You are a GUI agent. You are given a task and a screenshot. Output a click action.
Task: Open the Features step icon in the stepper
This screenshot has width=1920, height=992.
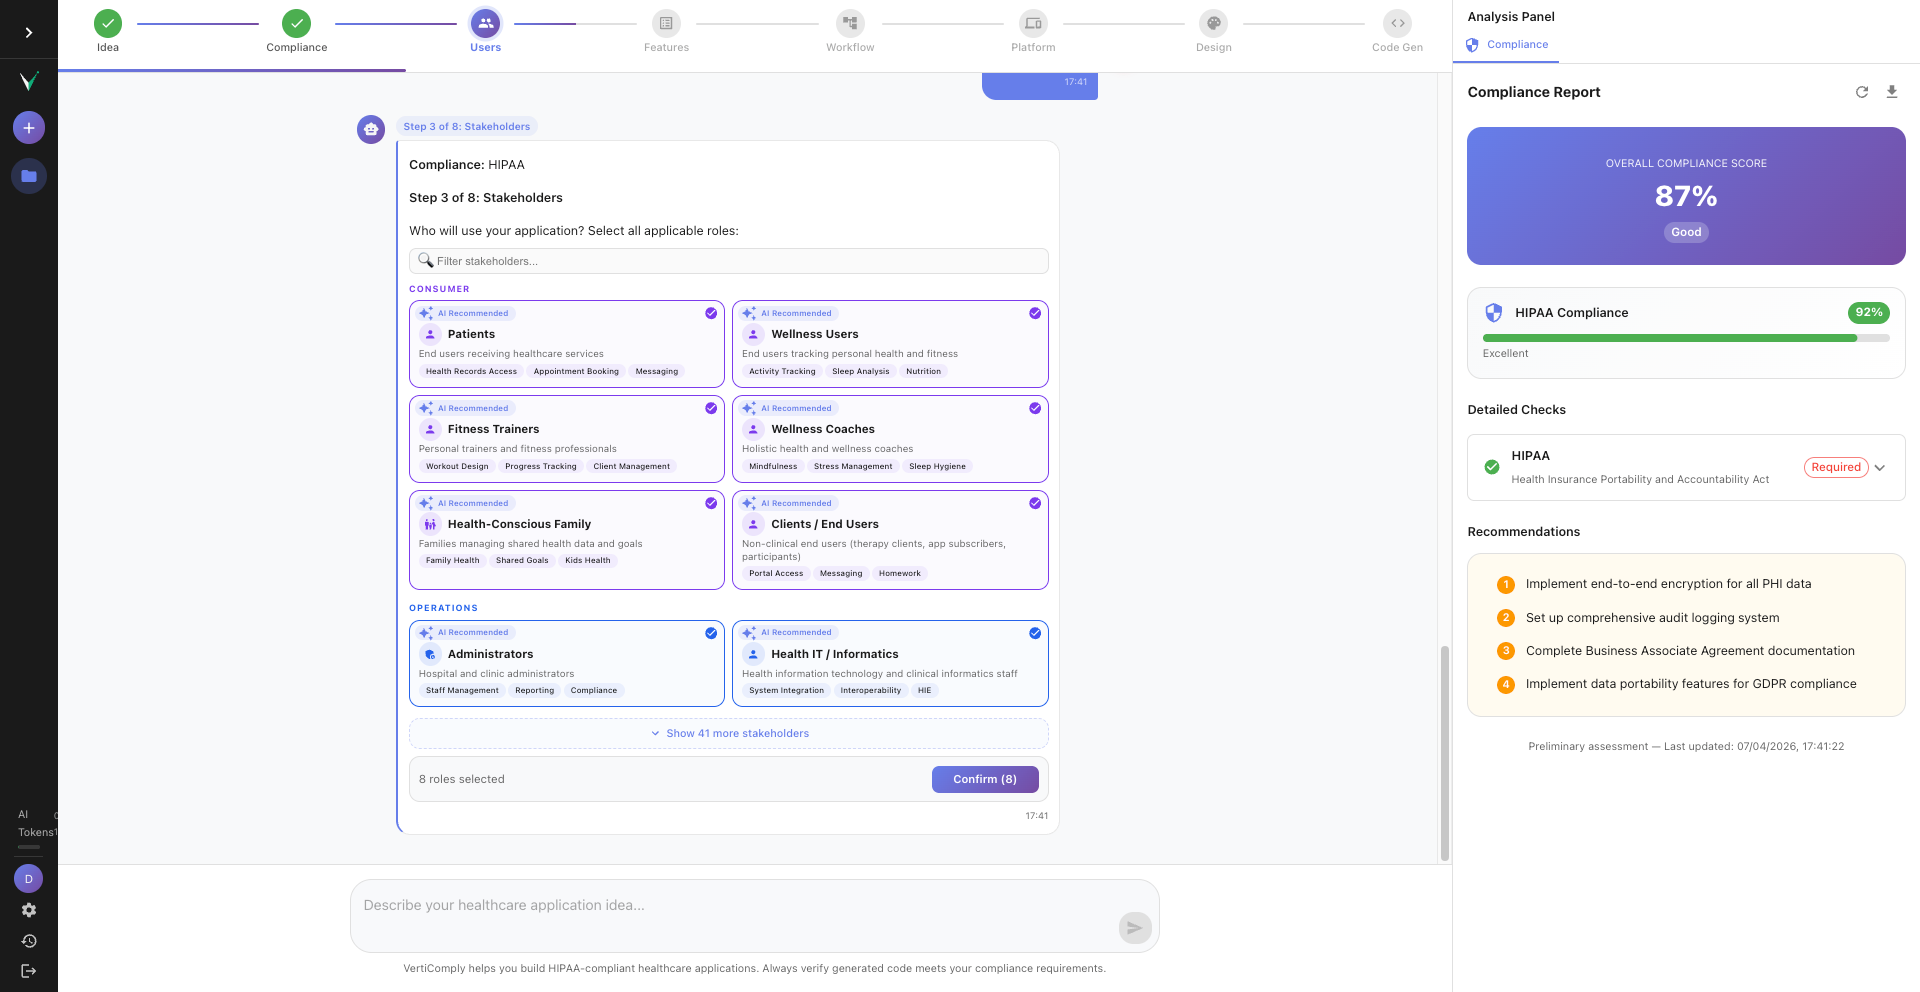(666, 23)
